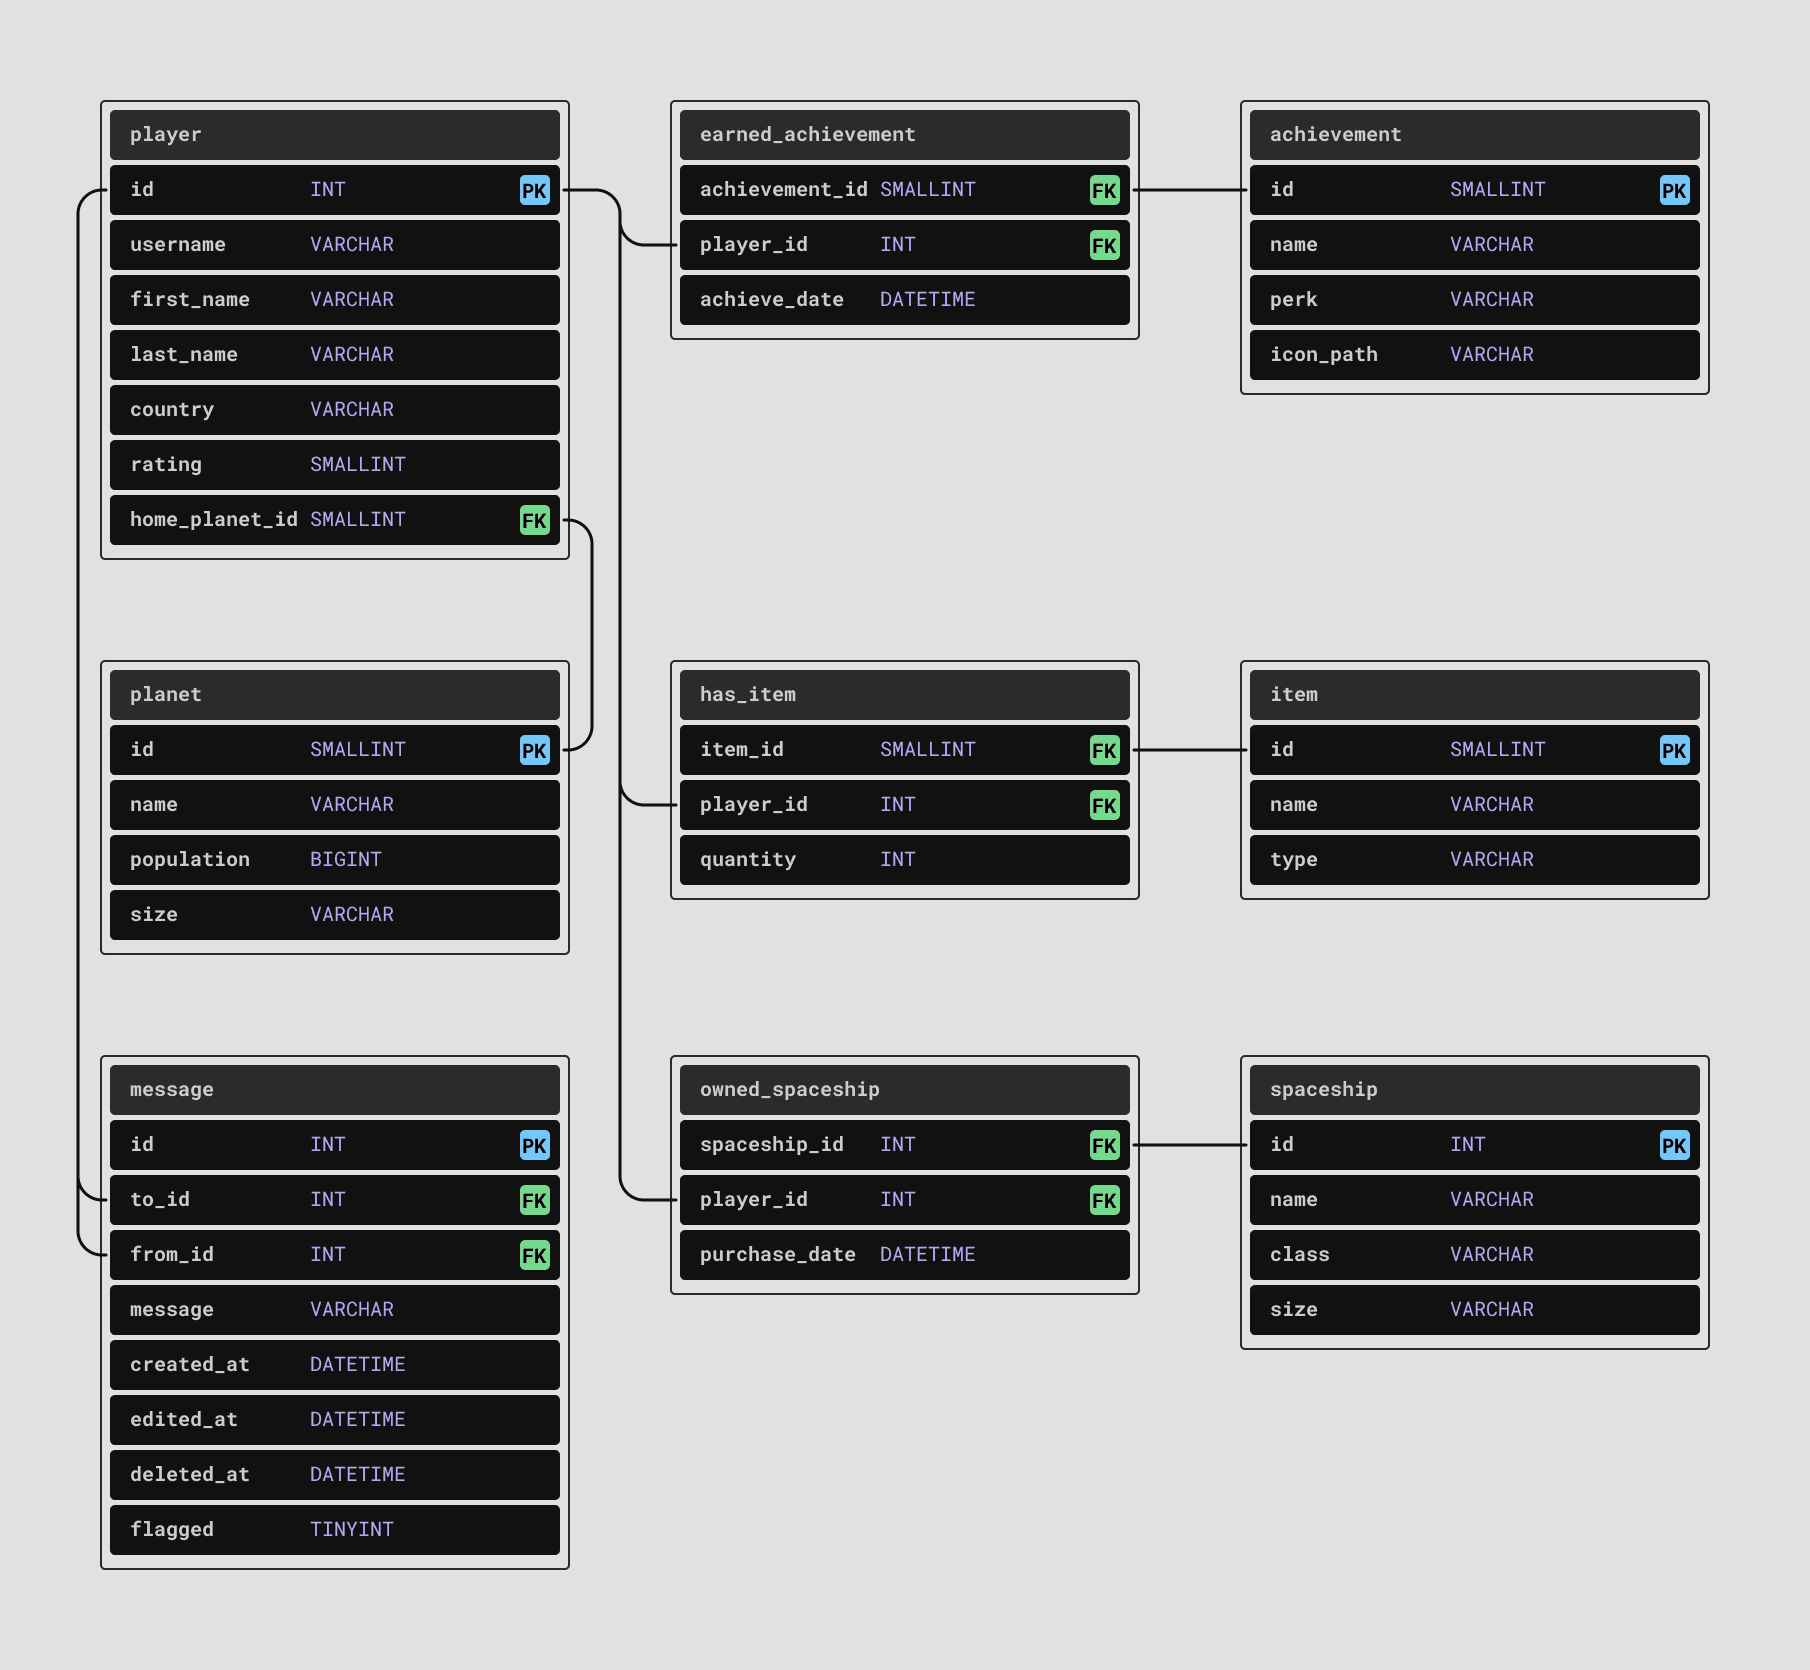Click the last_name column row
The image size is (1810, 1670).
pyautogui.click(x=335, y=355)
